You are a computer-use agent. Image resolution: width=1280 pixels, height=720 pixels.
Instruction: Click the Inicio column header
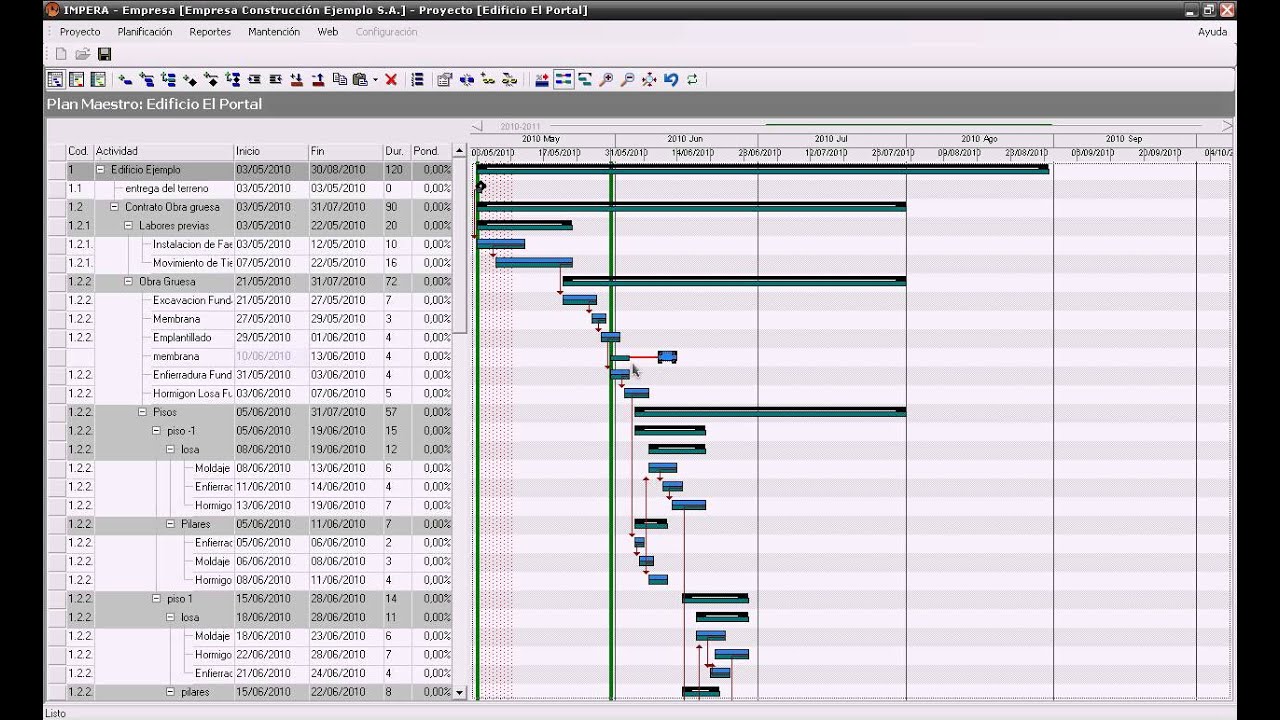(271, 151)
